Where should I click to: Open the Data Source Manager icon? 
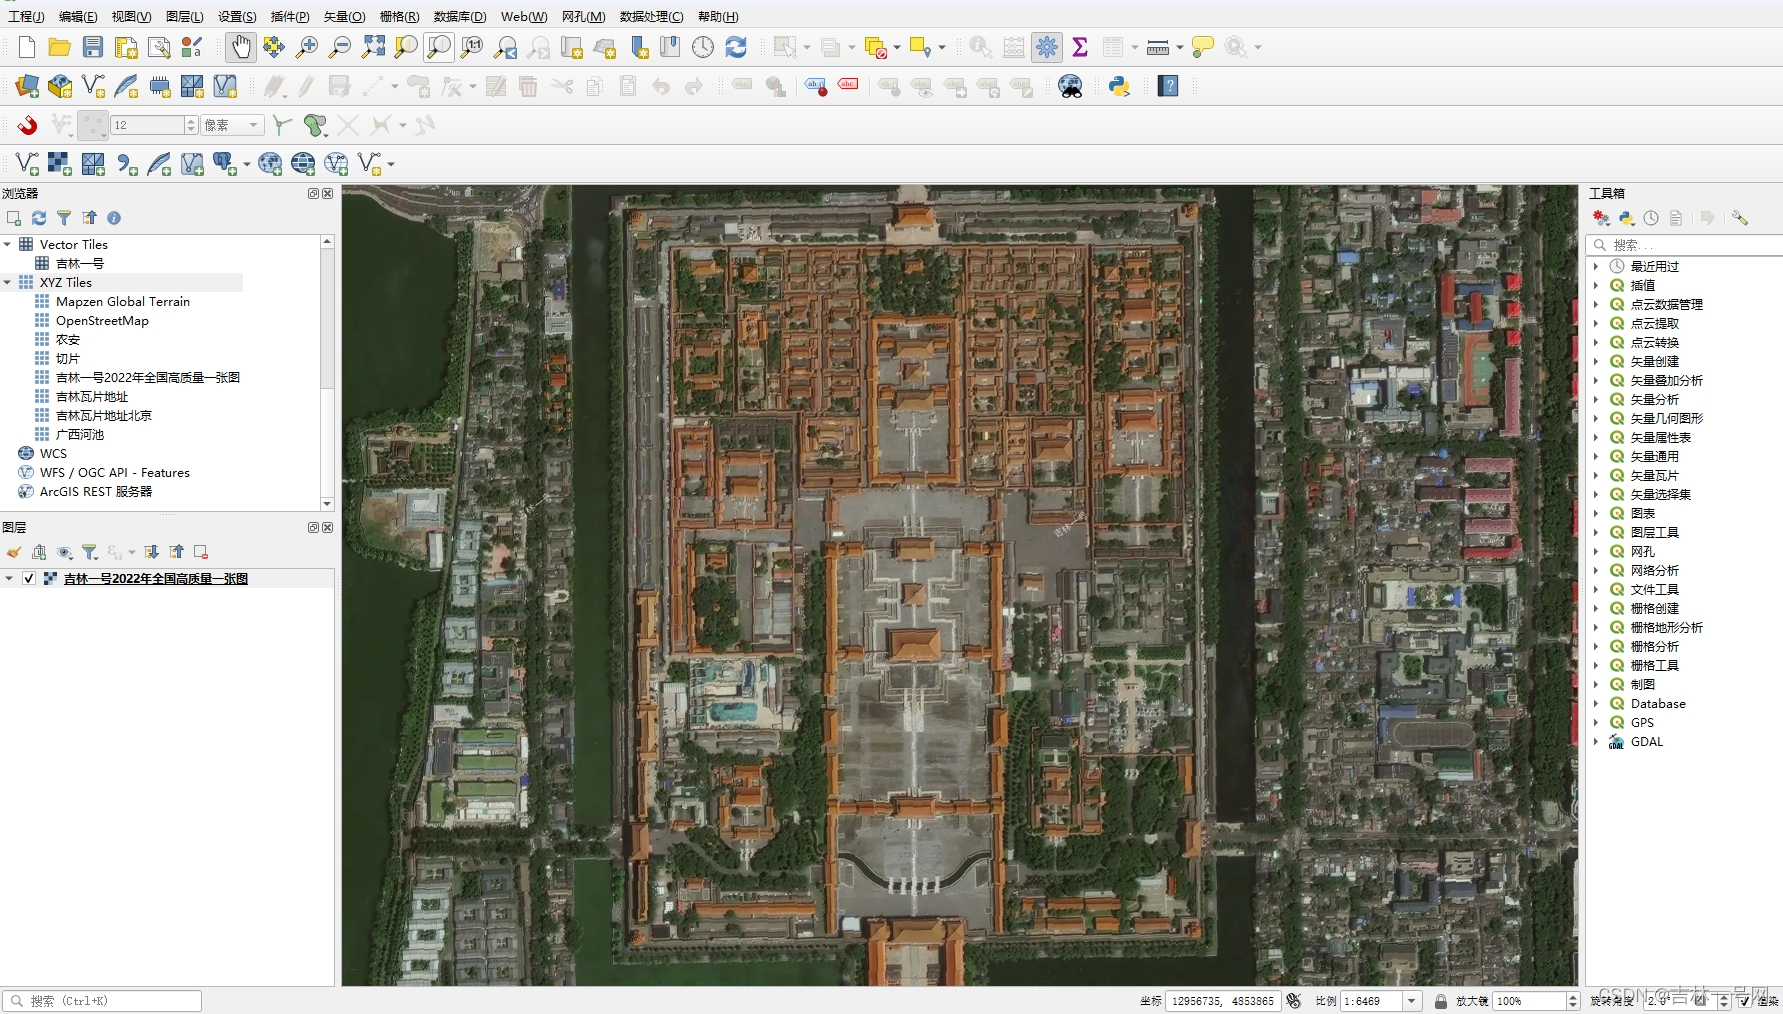pos(27,86)
